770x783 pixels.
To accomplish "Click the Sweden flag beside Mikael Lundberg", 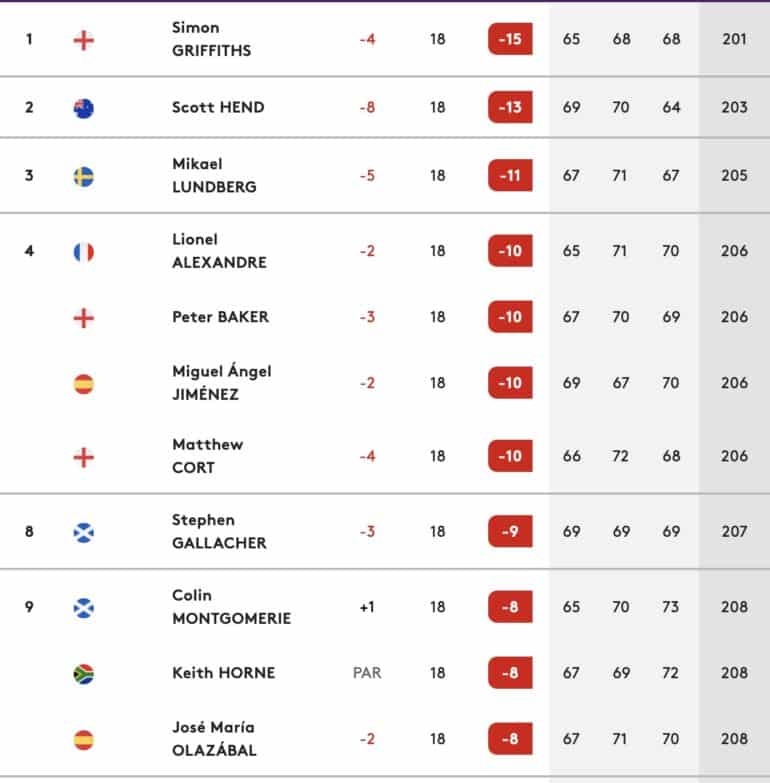I will coord(83,176).
